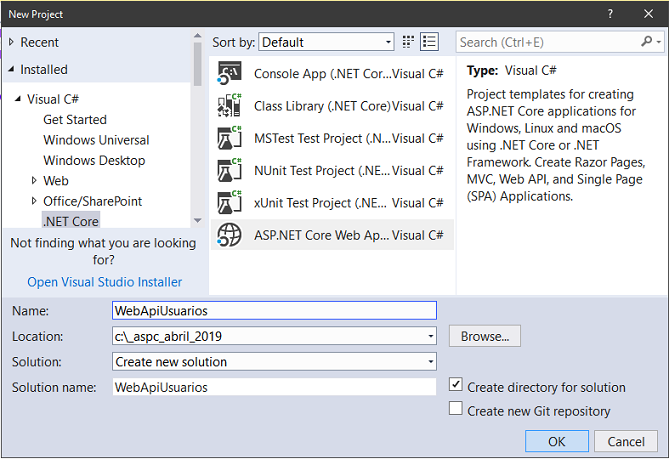This screenshot has width=669, height=459.
Task: Select Console App (.NET Core) template
Action: pos(332,73)
